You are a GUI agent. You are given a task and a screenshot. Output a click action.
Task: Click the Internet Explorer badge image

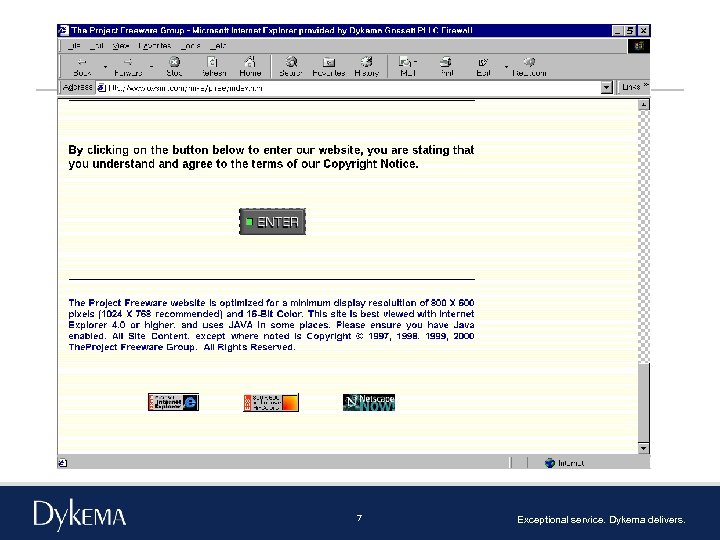pyautogui.click(x=173, y=402)
